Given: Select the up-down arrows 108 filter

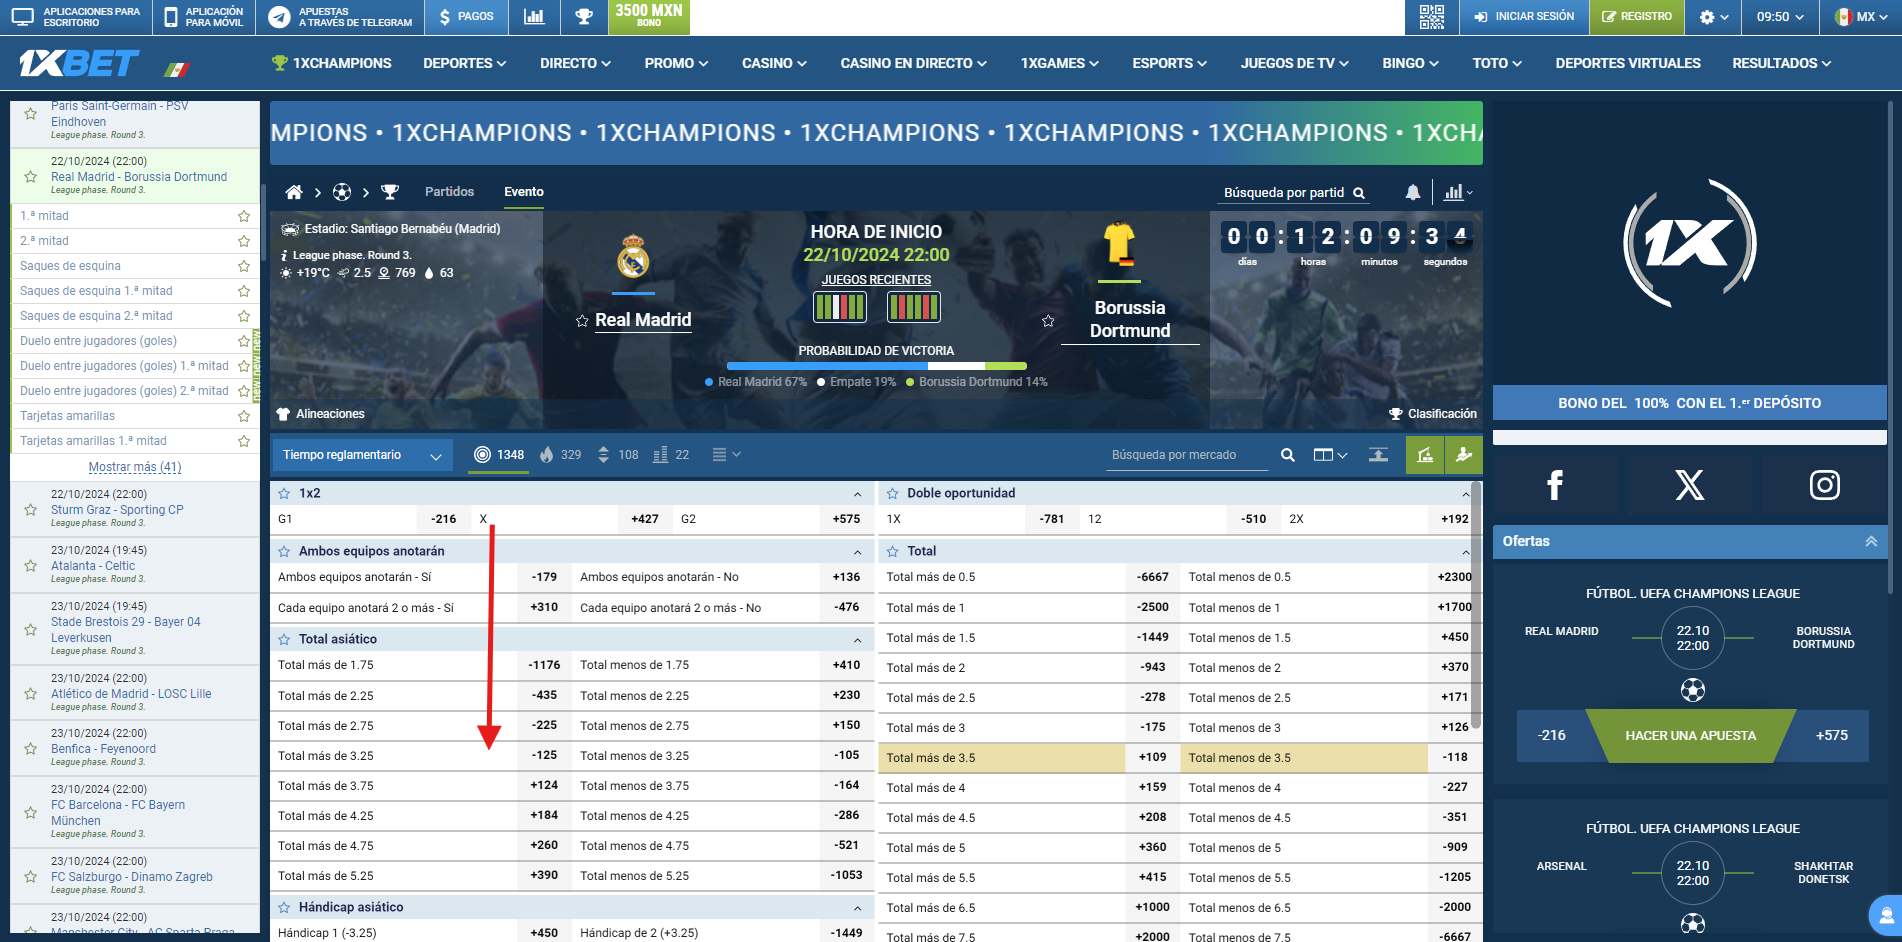Looking at the screenshot, I should click(617, 455).
